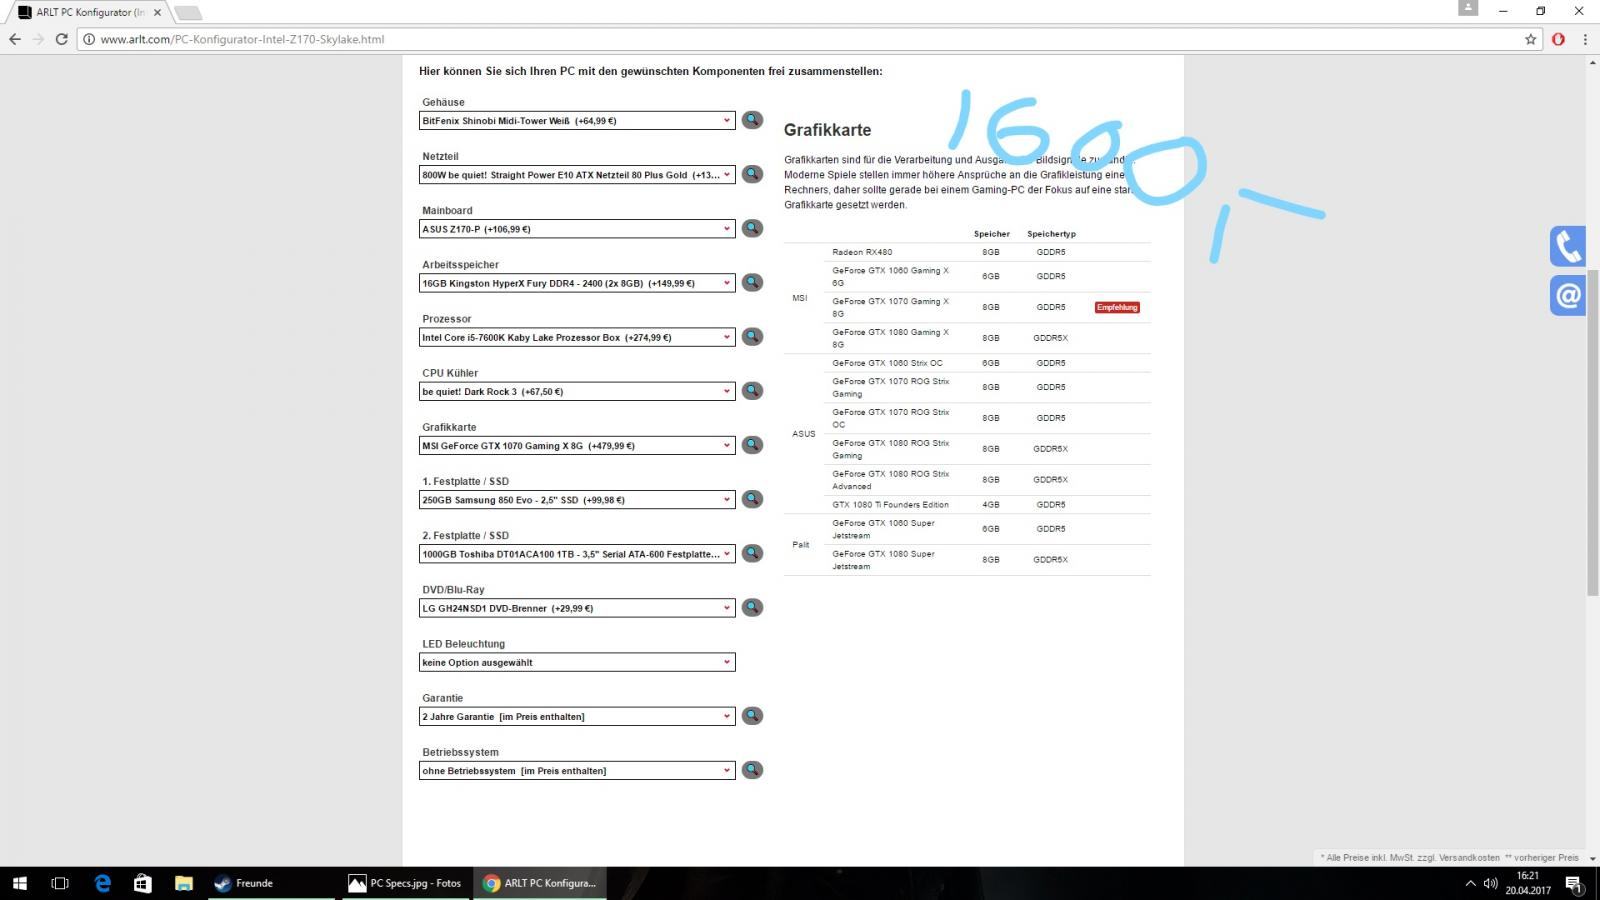
Task: Click the browser address bar URL
Action: [242, 39]
